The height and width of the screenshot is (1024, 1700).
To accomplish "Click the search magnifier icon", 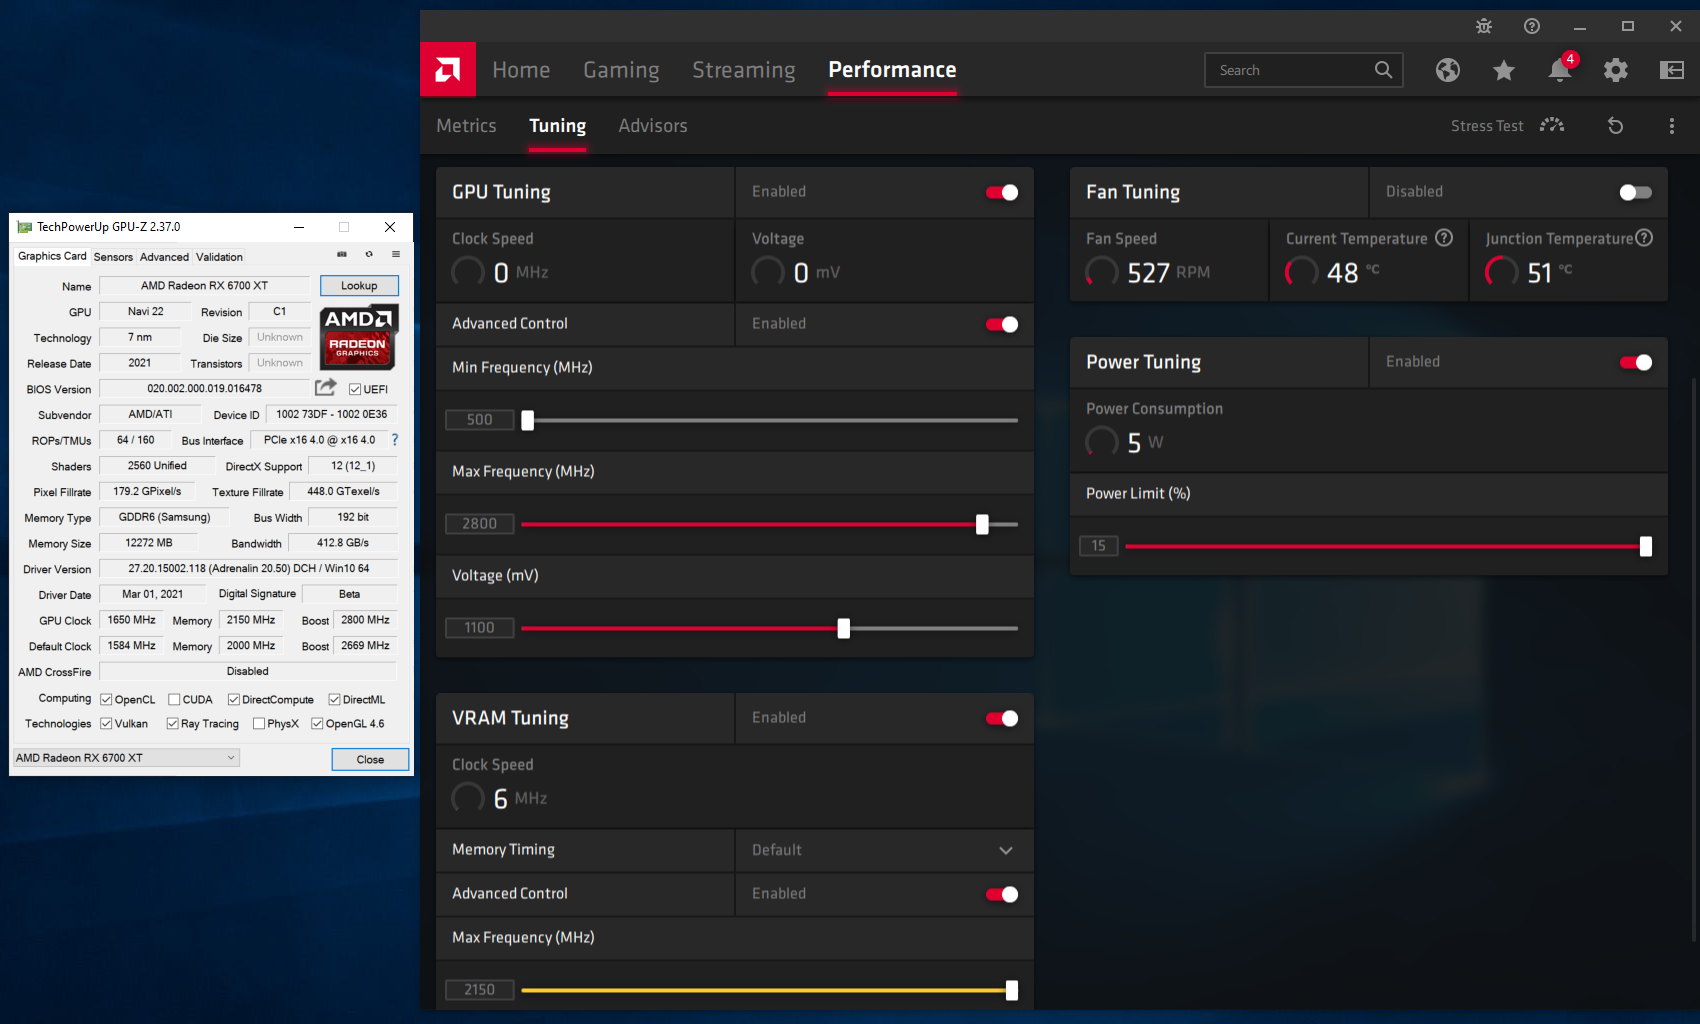I will tap(1383, 70).
